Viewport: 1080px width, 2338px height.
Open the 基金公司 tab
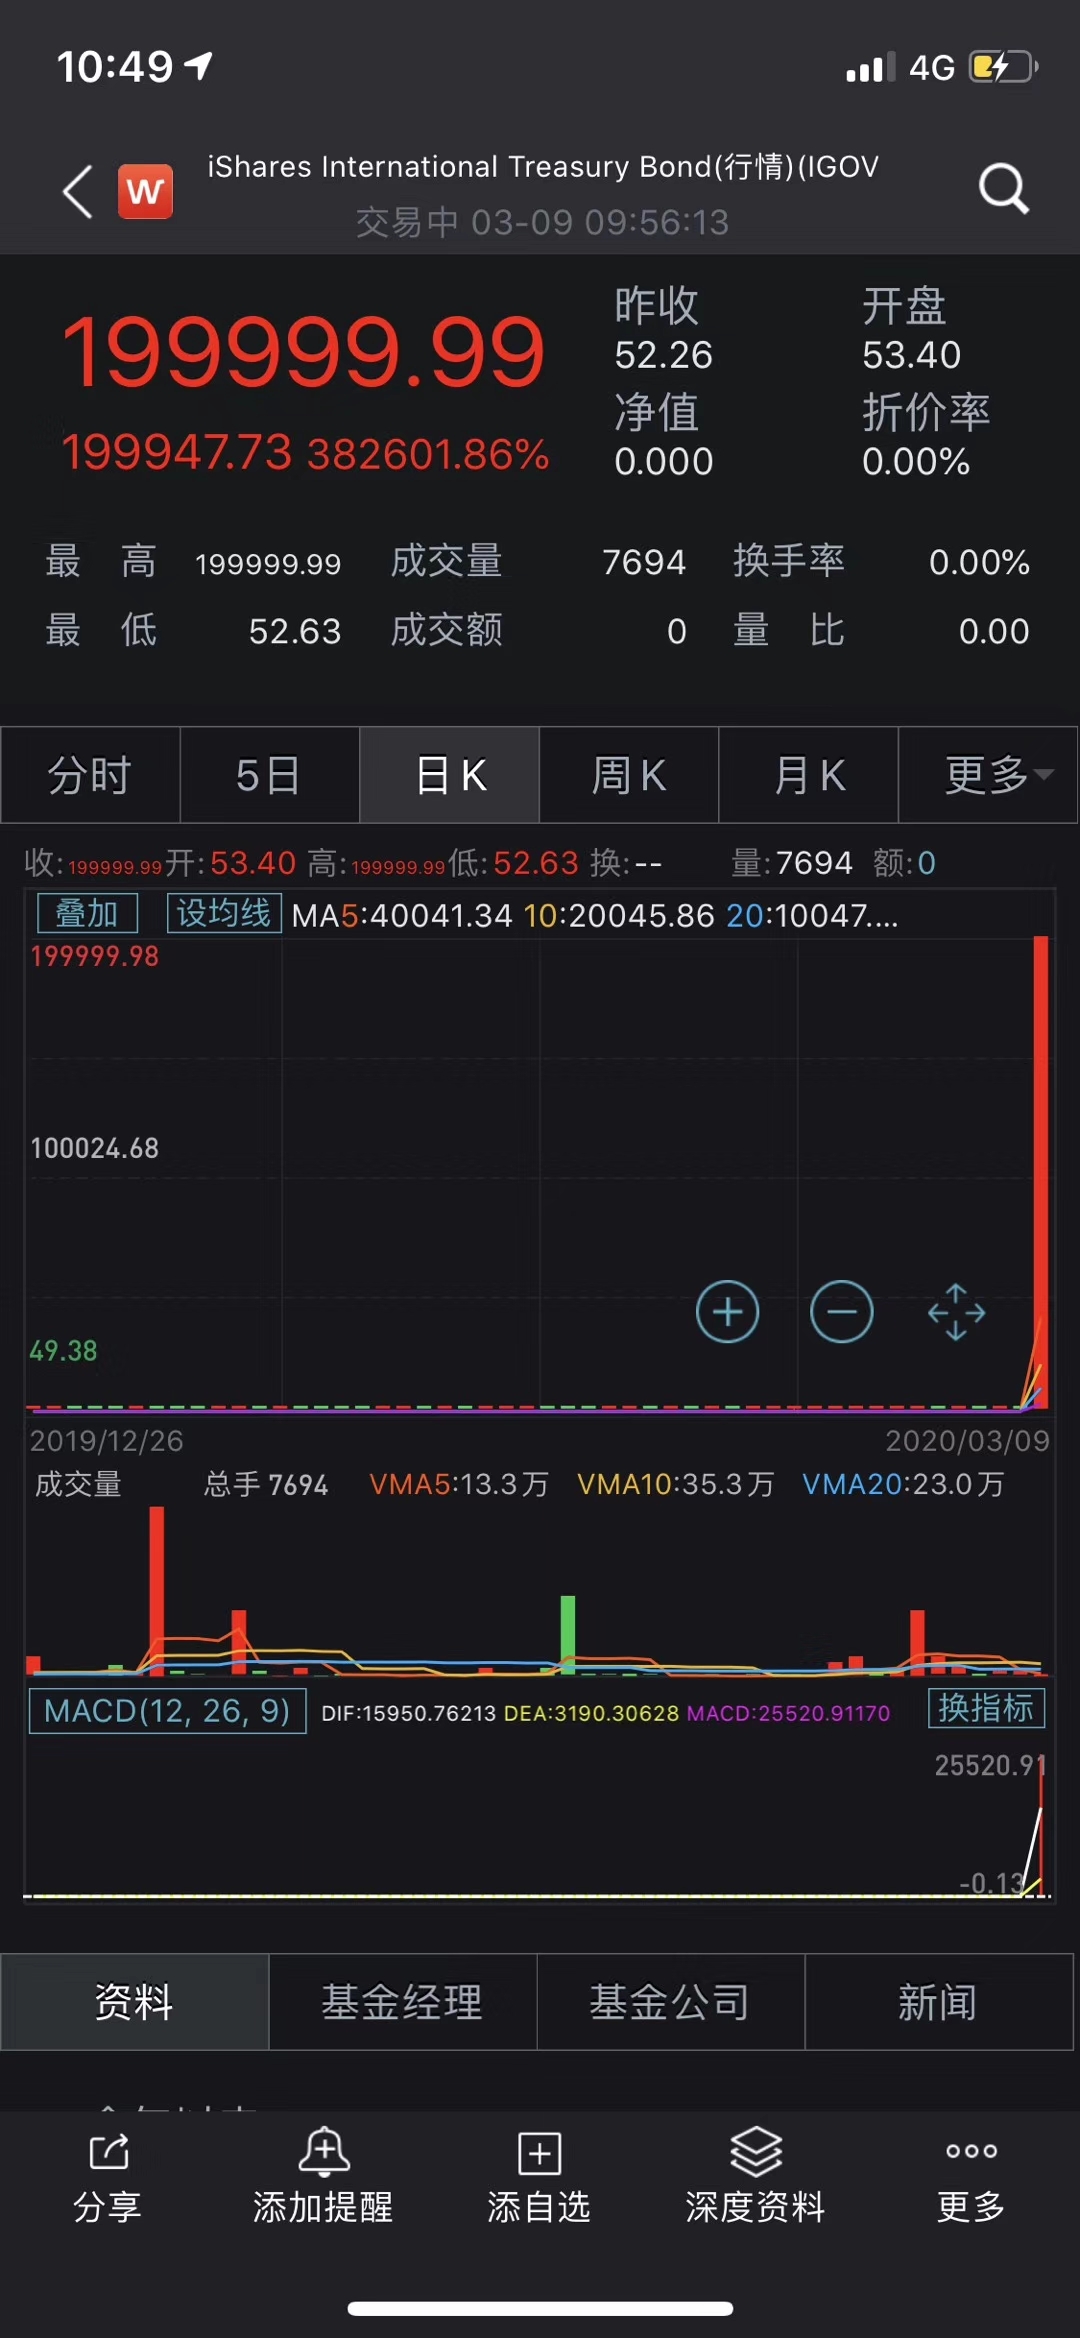click(671, 2002)
